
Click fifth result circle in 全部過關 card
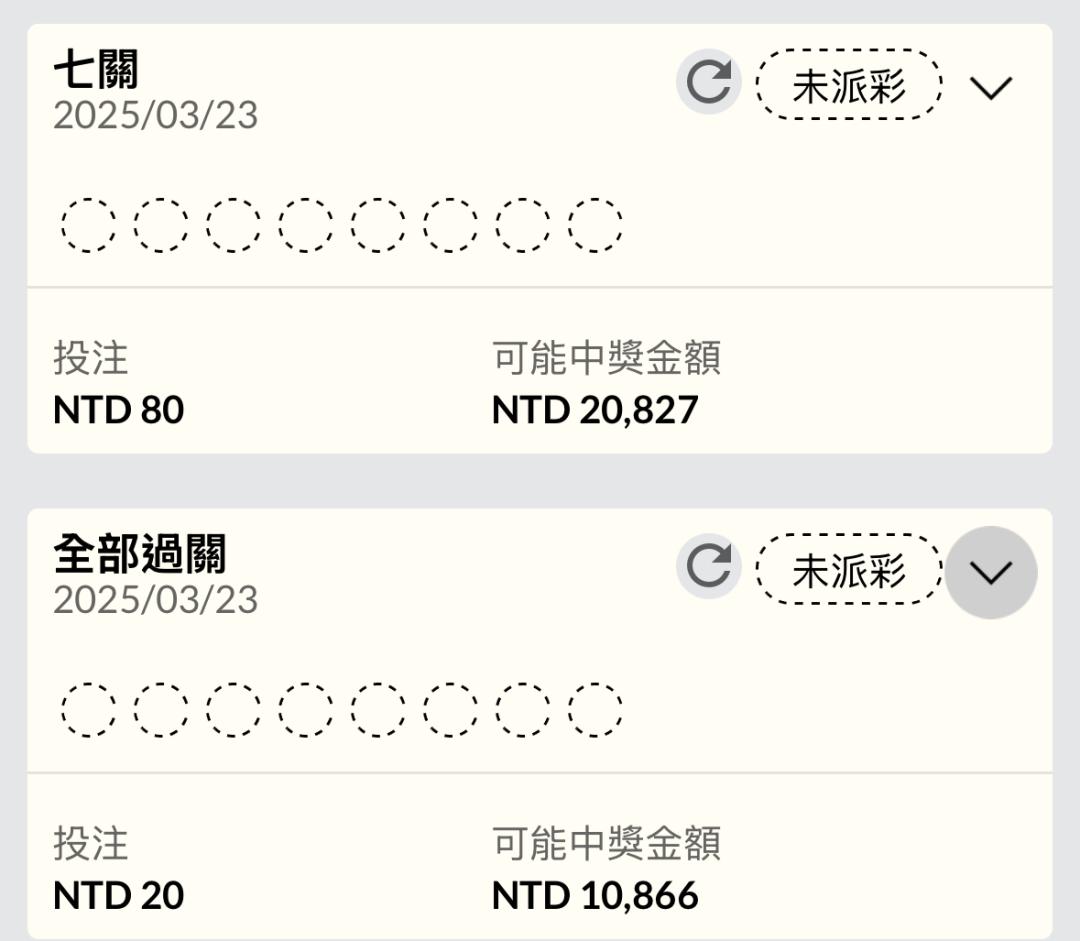(378, 710)
